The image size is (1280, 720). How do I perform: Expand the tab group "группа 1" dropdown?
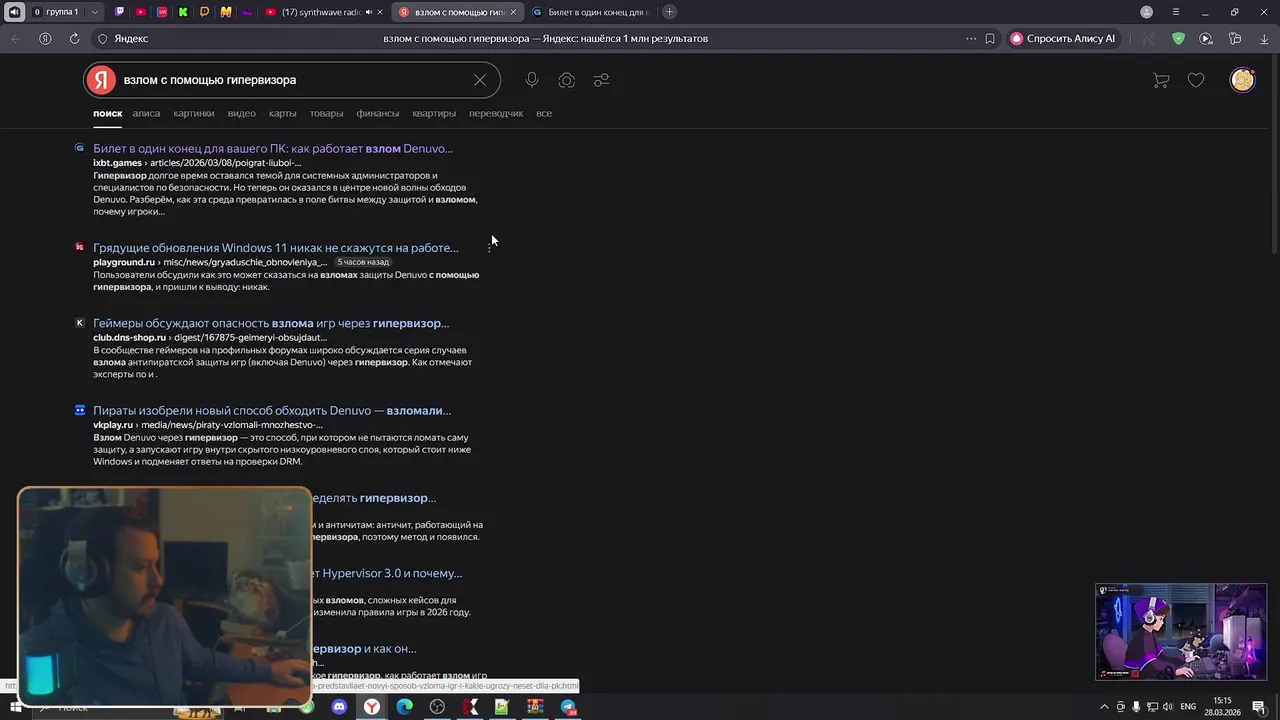(95, 12)
